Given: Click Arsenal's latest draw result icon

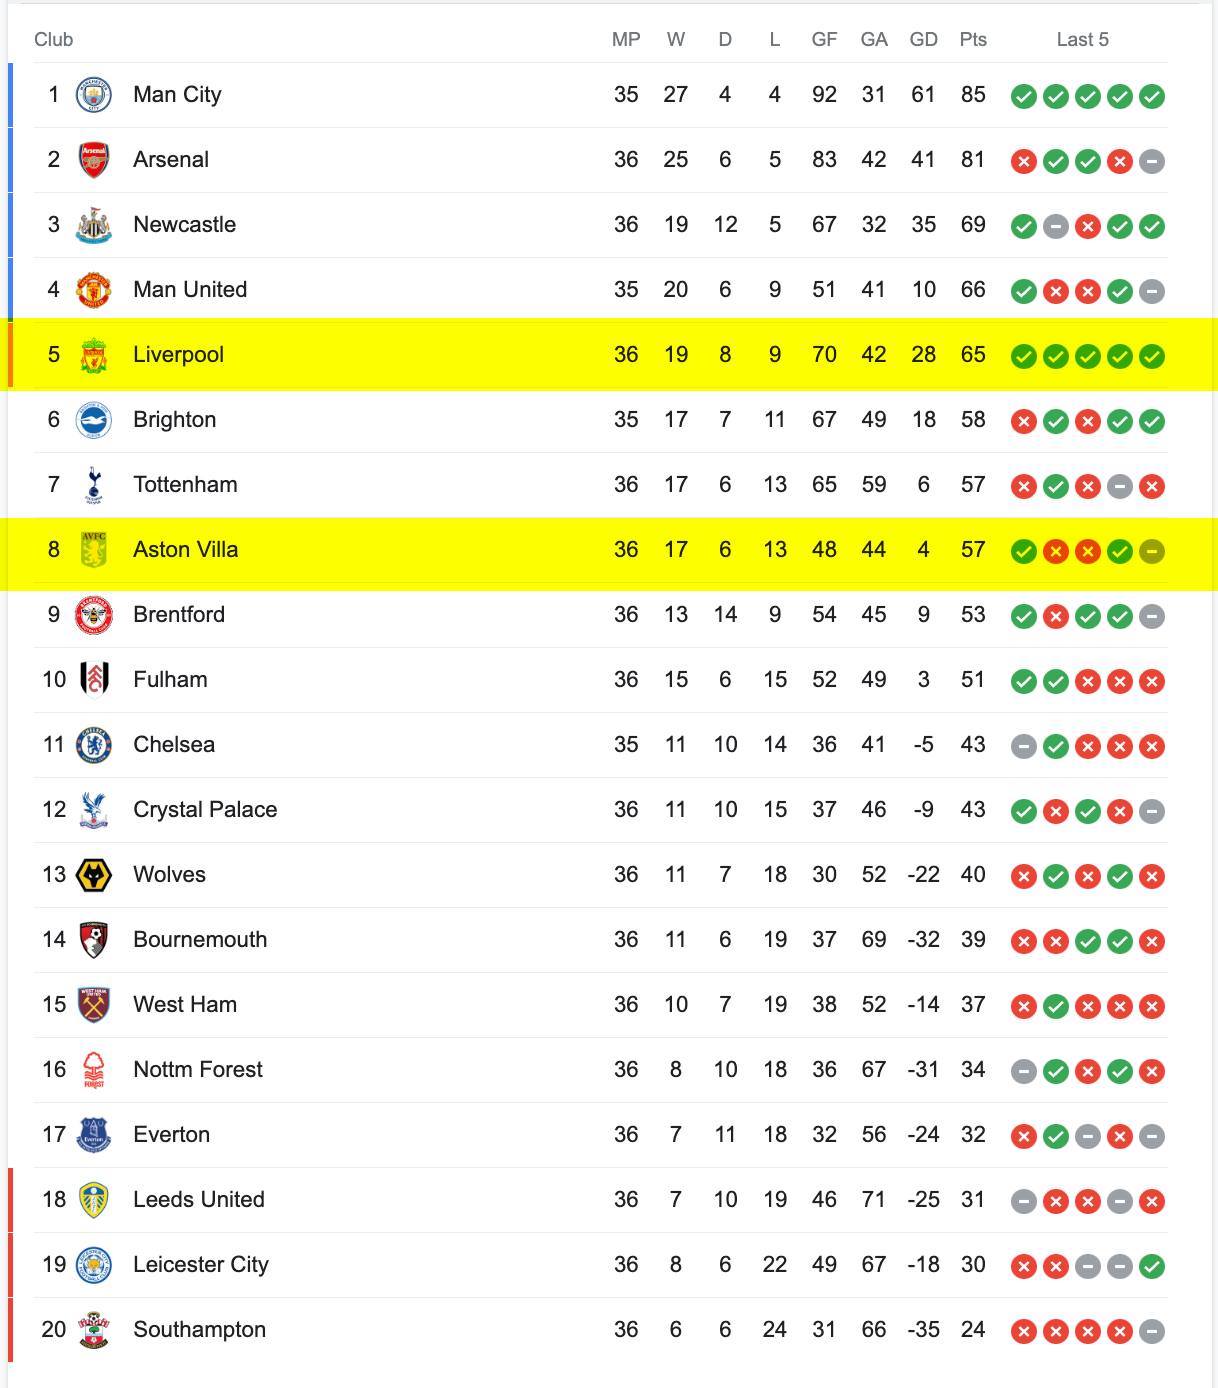Looking at the screenshot, I should 1152,162.
